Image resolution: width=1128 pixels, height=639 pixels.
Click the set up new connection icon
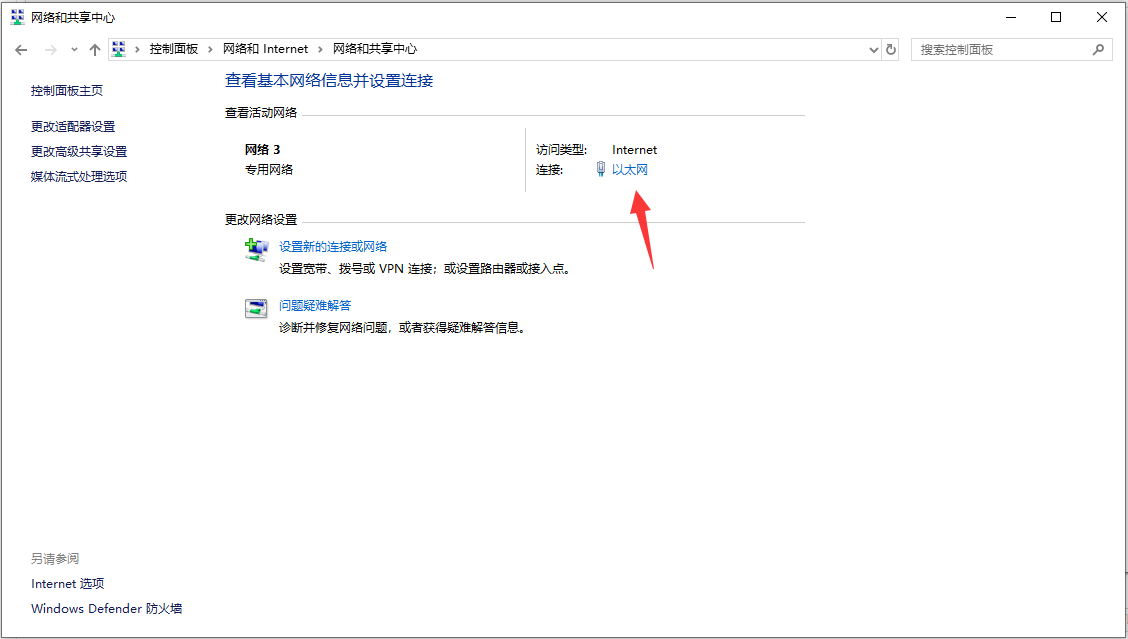[257, 249]
